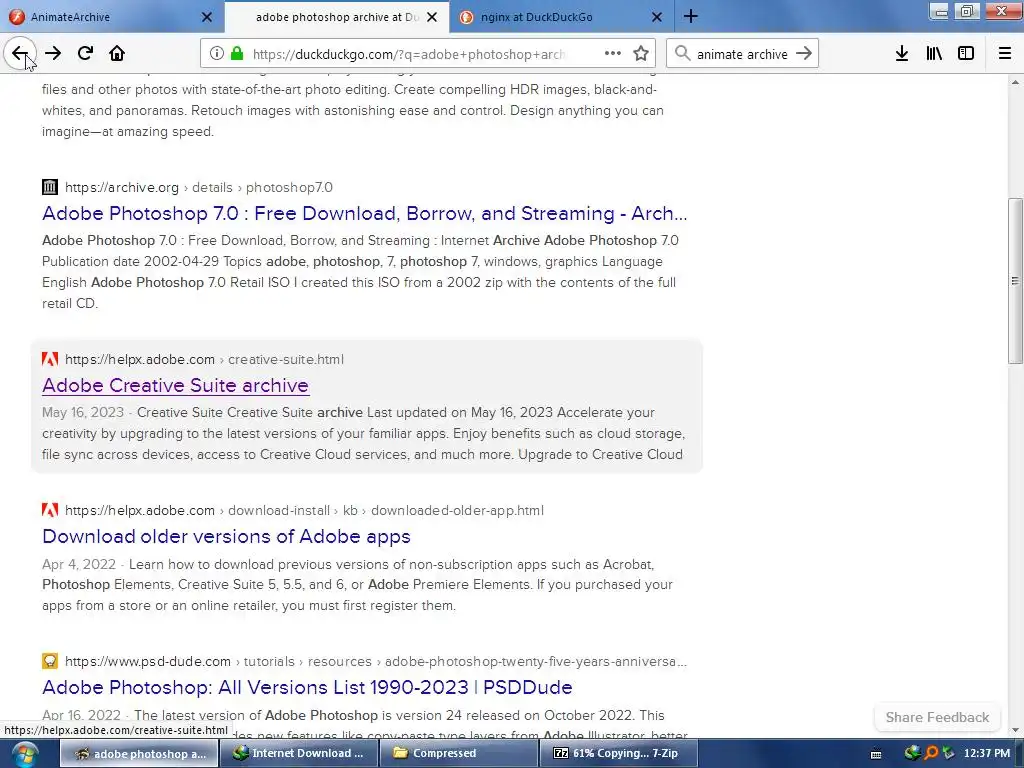Open the Library bookshelf icon
Screen dimensions: 1024x768
(934, 54)
